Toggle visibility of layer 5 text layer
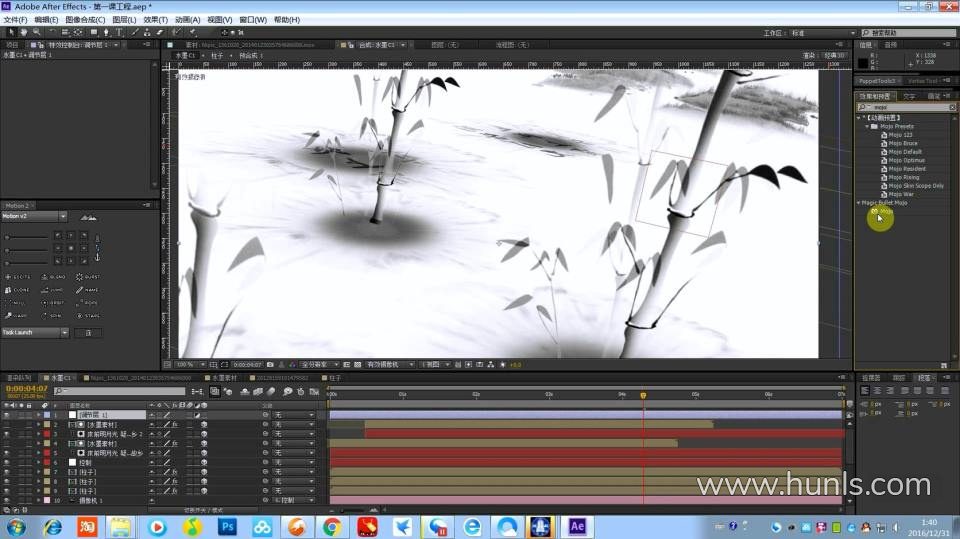The image size is (960, 539). pyautogui.click(x=6, y=453)
